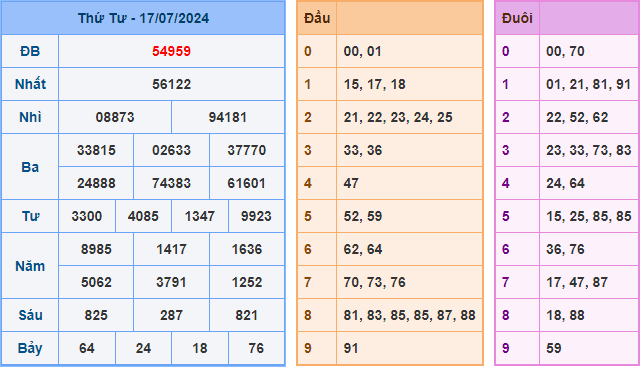Viewport: 641px width, 367px height.
Task: Select the "ĐB" prize row label
Action: (x=30, y=51)
